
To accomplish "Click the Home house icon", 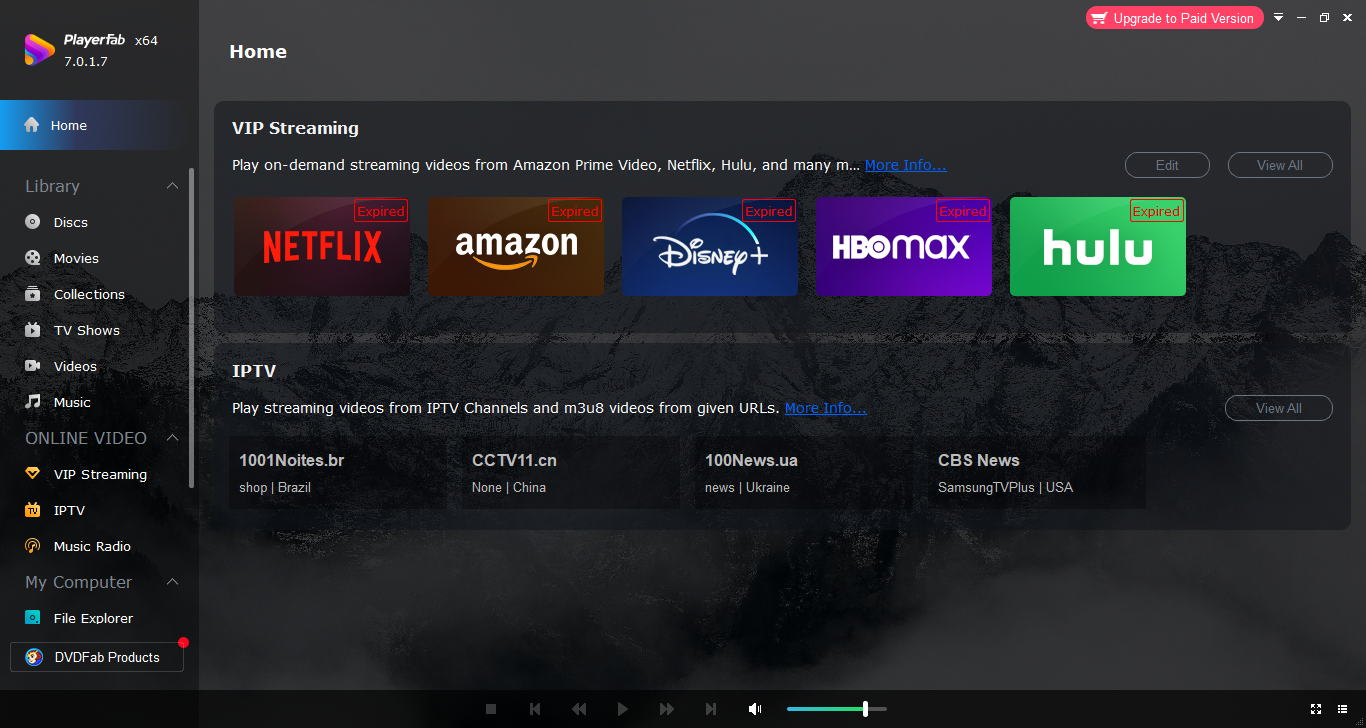I will (x=32, y=125).
